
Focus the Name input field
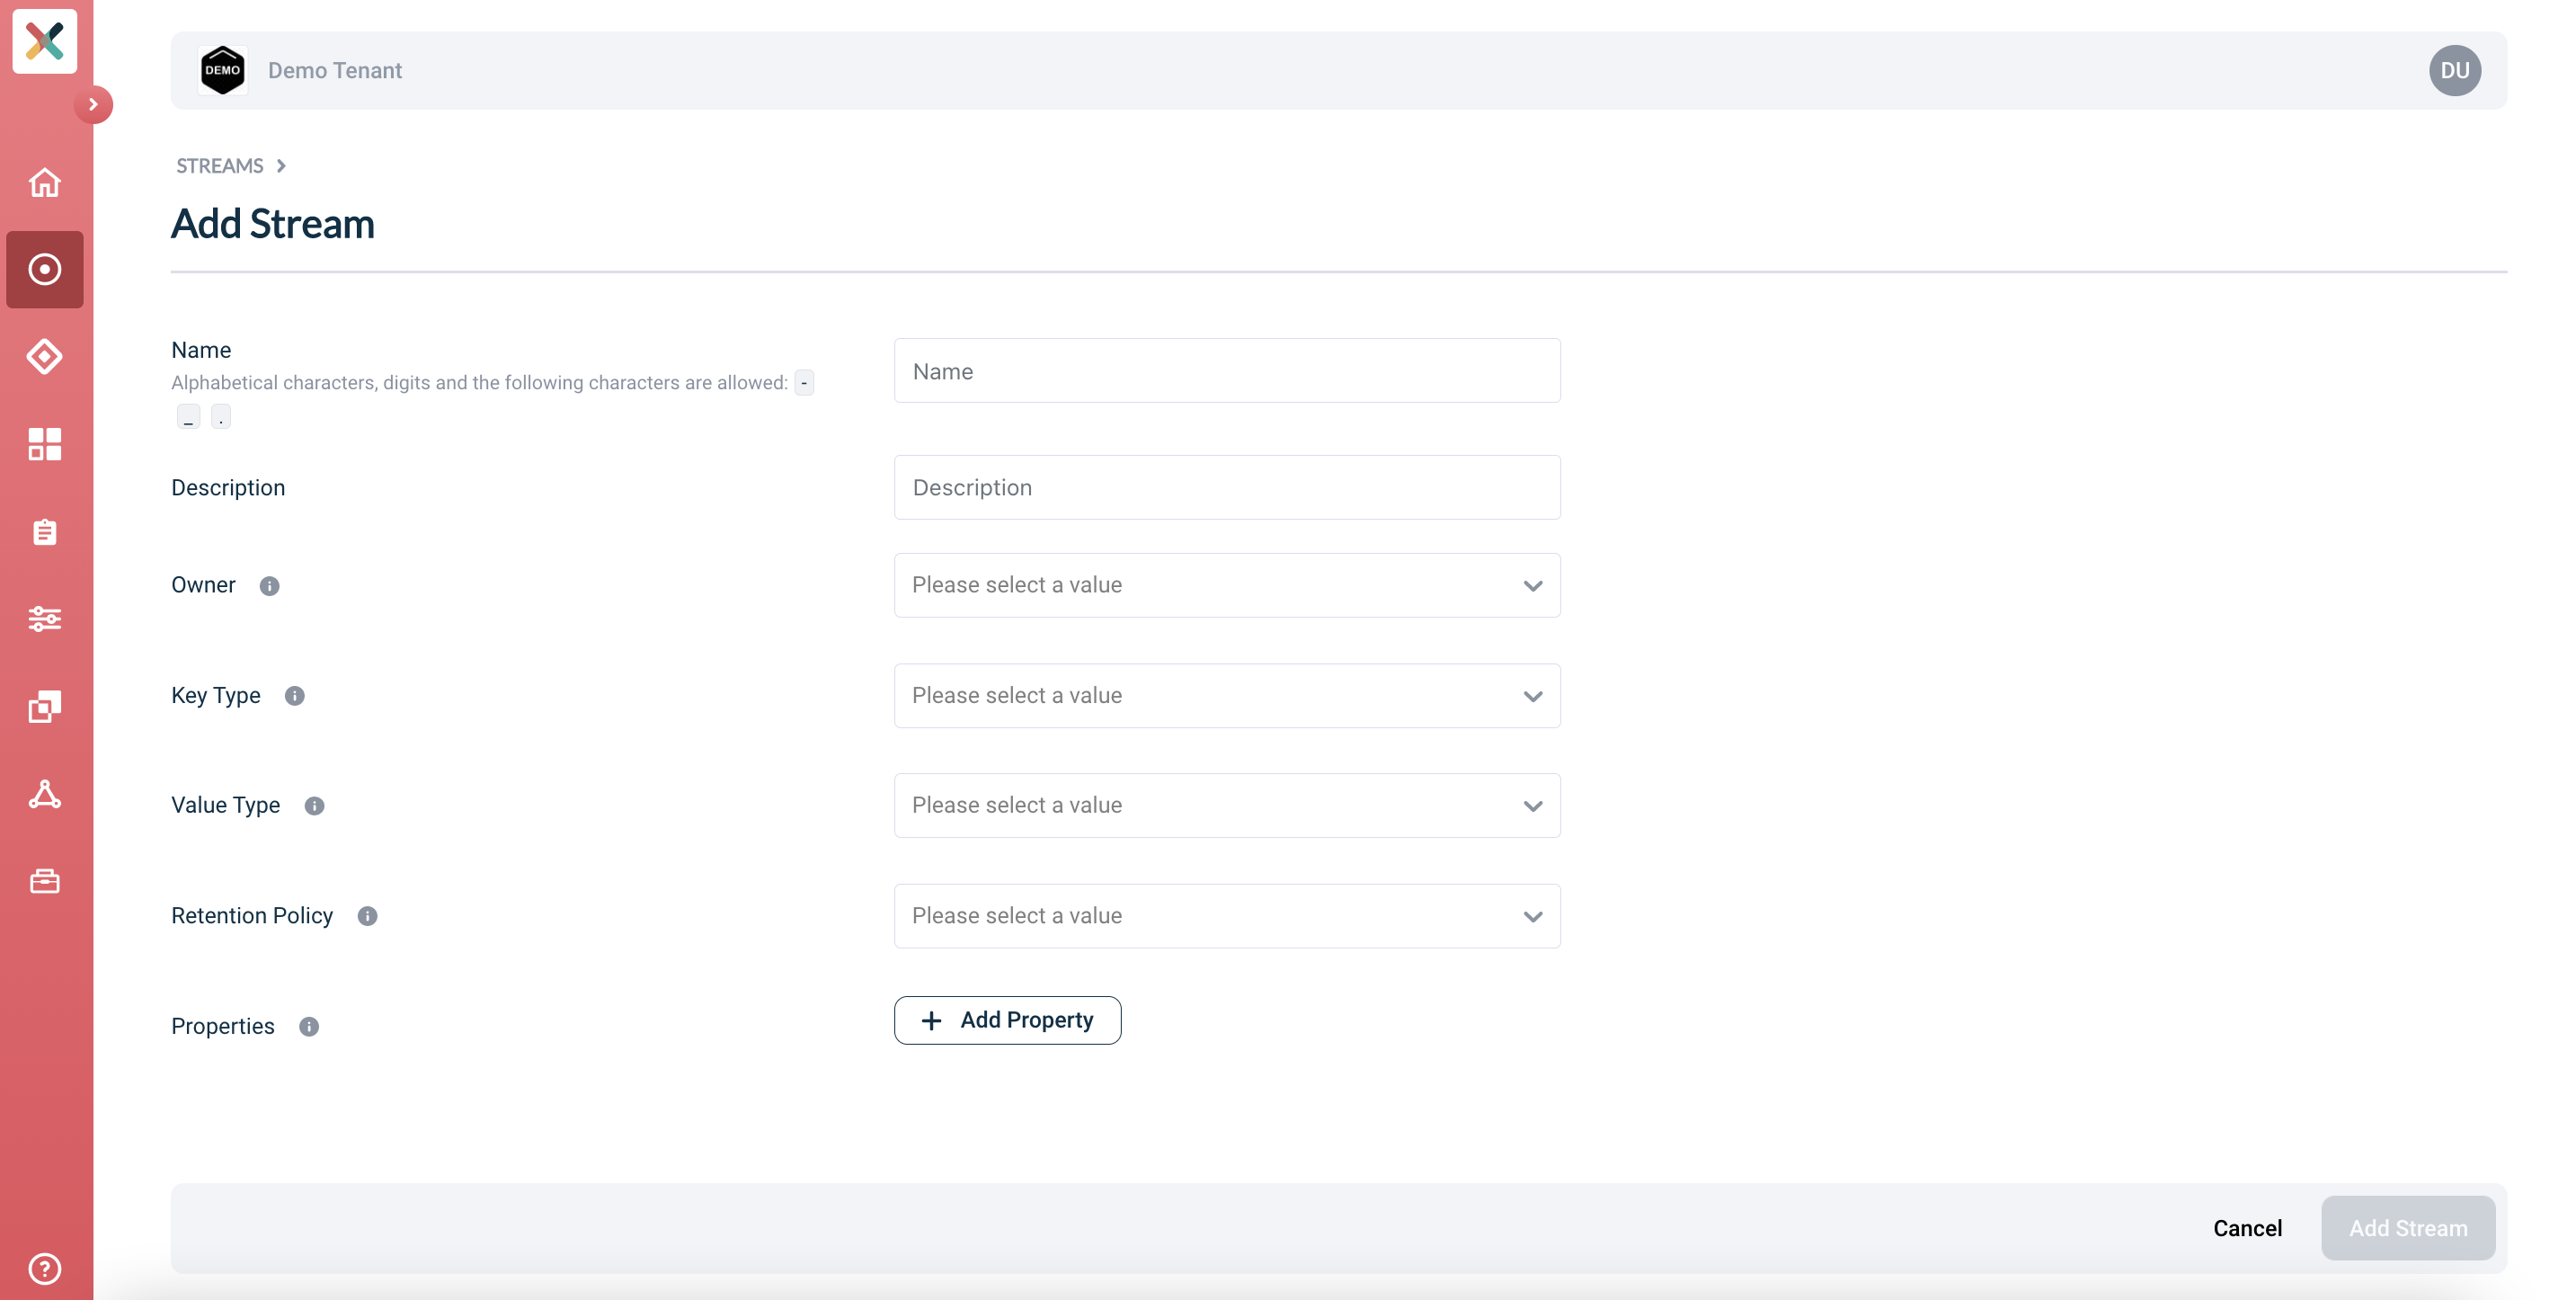tap(1227, 371)
